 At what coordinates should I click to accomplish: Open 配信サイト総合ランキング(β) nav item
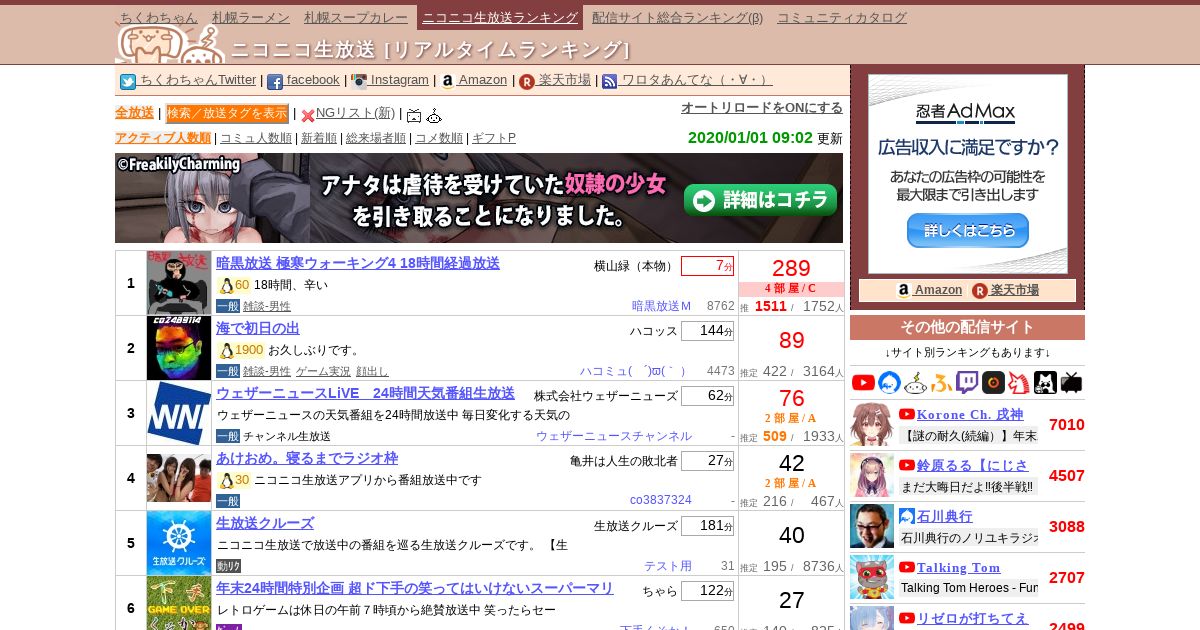click(x=677, y=17)
